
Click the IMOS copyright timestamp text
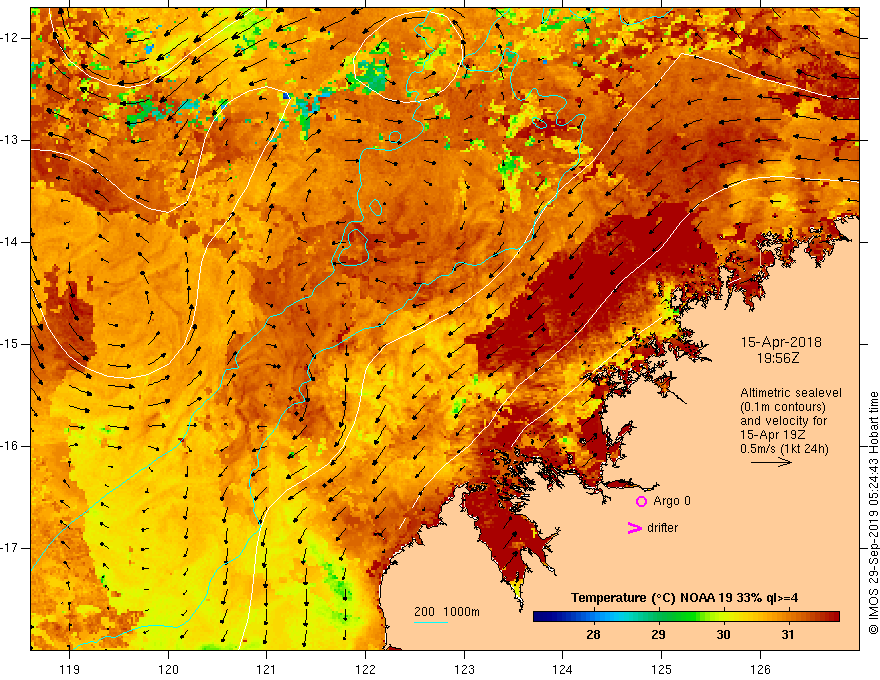pyautogui.click(x=873, y=513)
